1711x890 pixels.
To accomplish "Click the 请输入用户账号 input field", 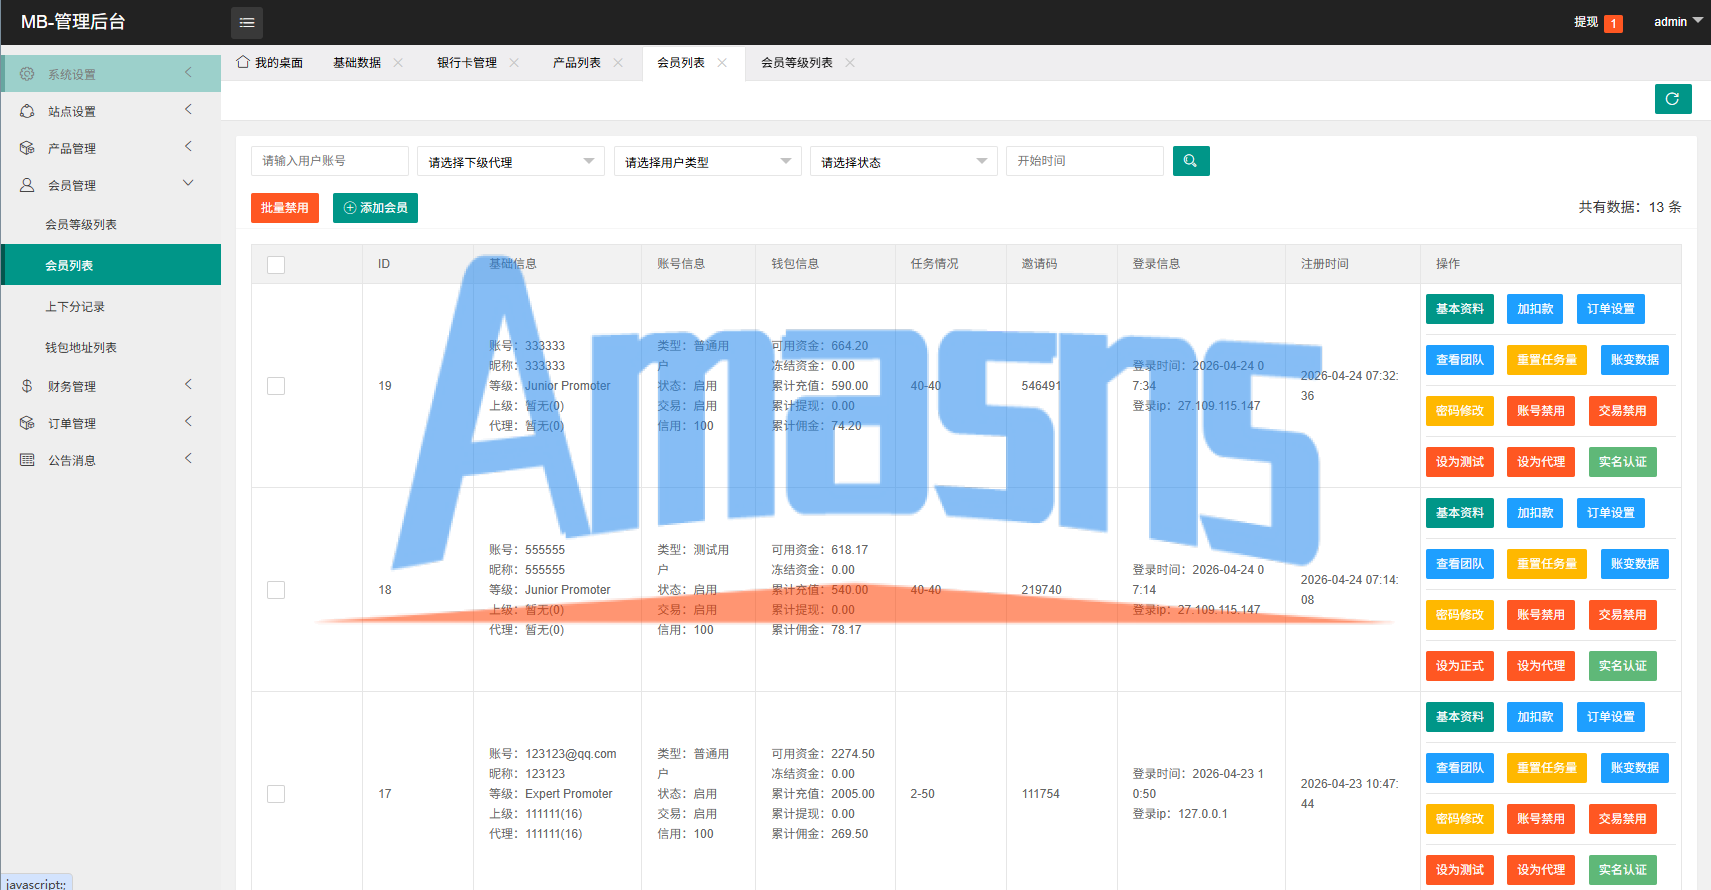I will [330, 161].
